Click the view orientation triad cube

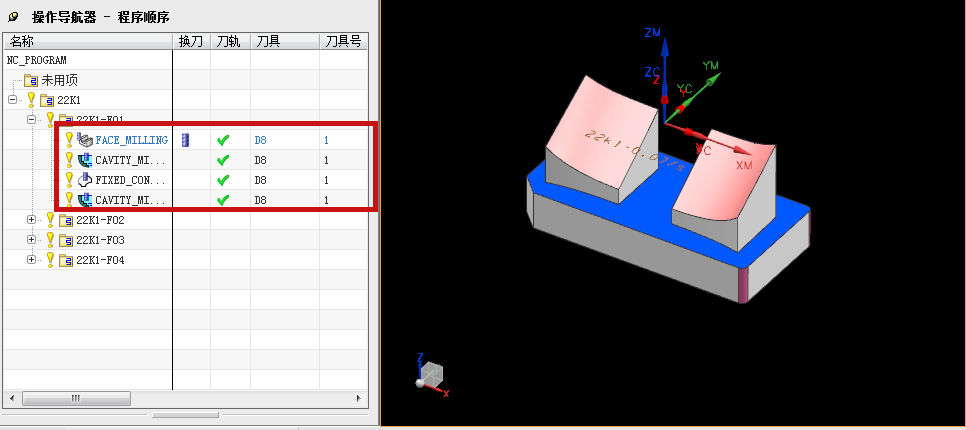pos(430,374)
